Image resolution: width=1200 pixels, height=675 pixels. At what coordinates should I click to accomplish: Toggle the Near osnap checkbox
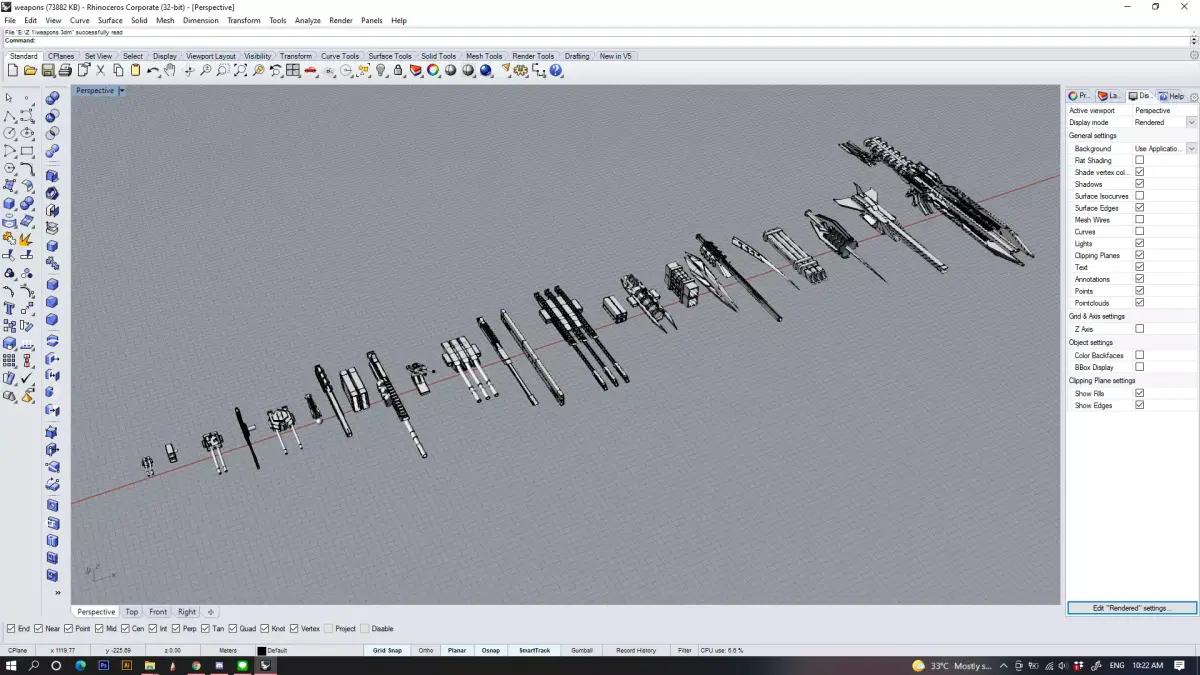tap(39, 629)
